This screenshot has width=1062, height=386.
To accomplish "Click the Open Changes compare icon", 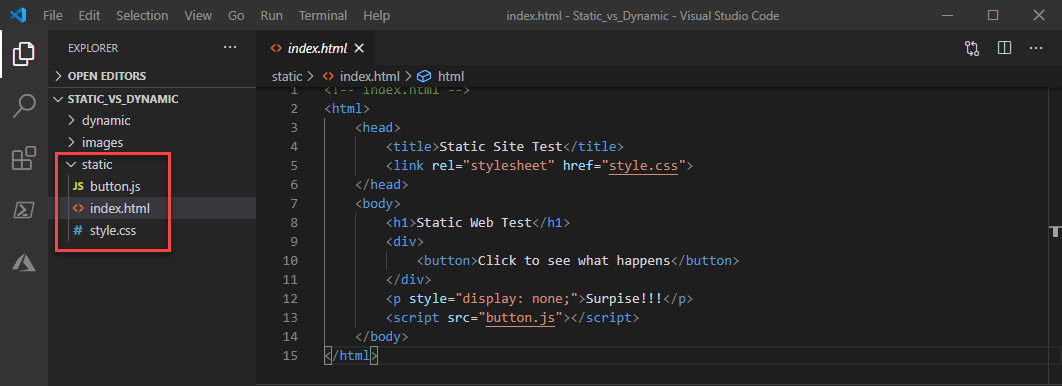I will click(972, 48).
